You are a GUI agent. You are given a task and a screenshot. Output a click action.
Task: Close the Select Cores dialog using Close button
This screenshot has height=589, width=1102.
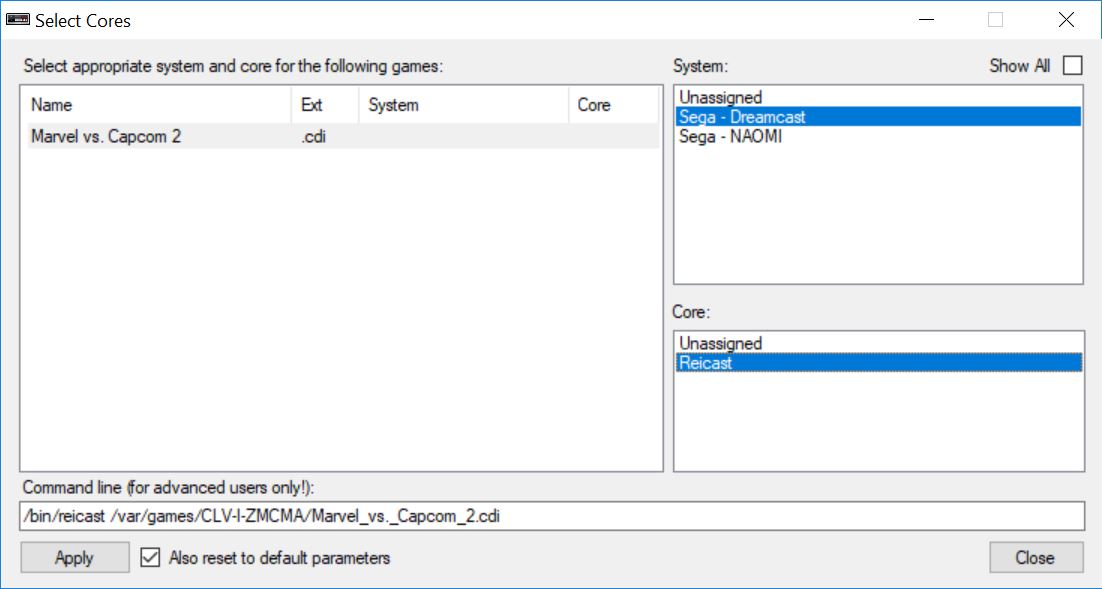coord(1036,557)
